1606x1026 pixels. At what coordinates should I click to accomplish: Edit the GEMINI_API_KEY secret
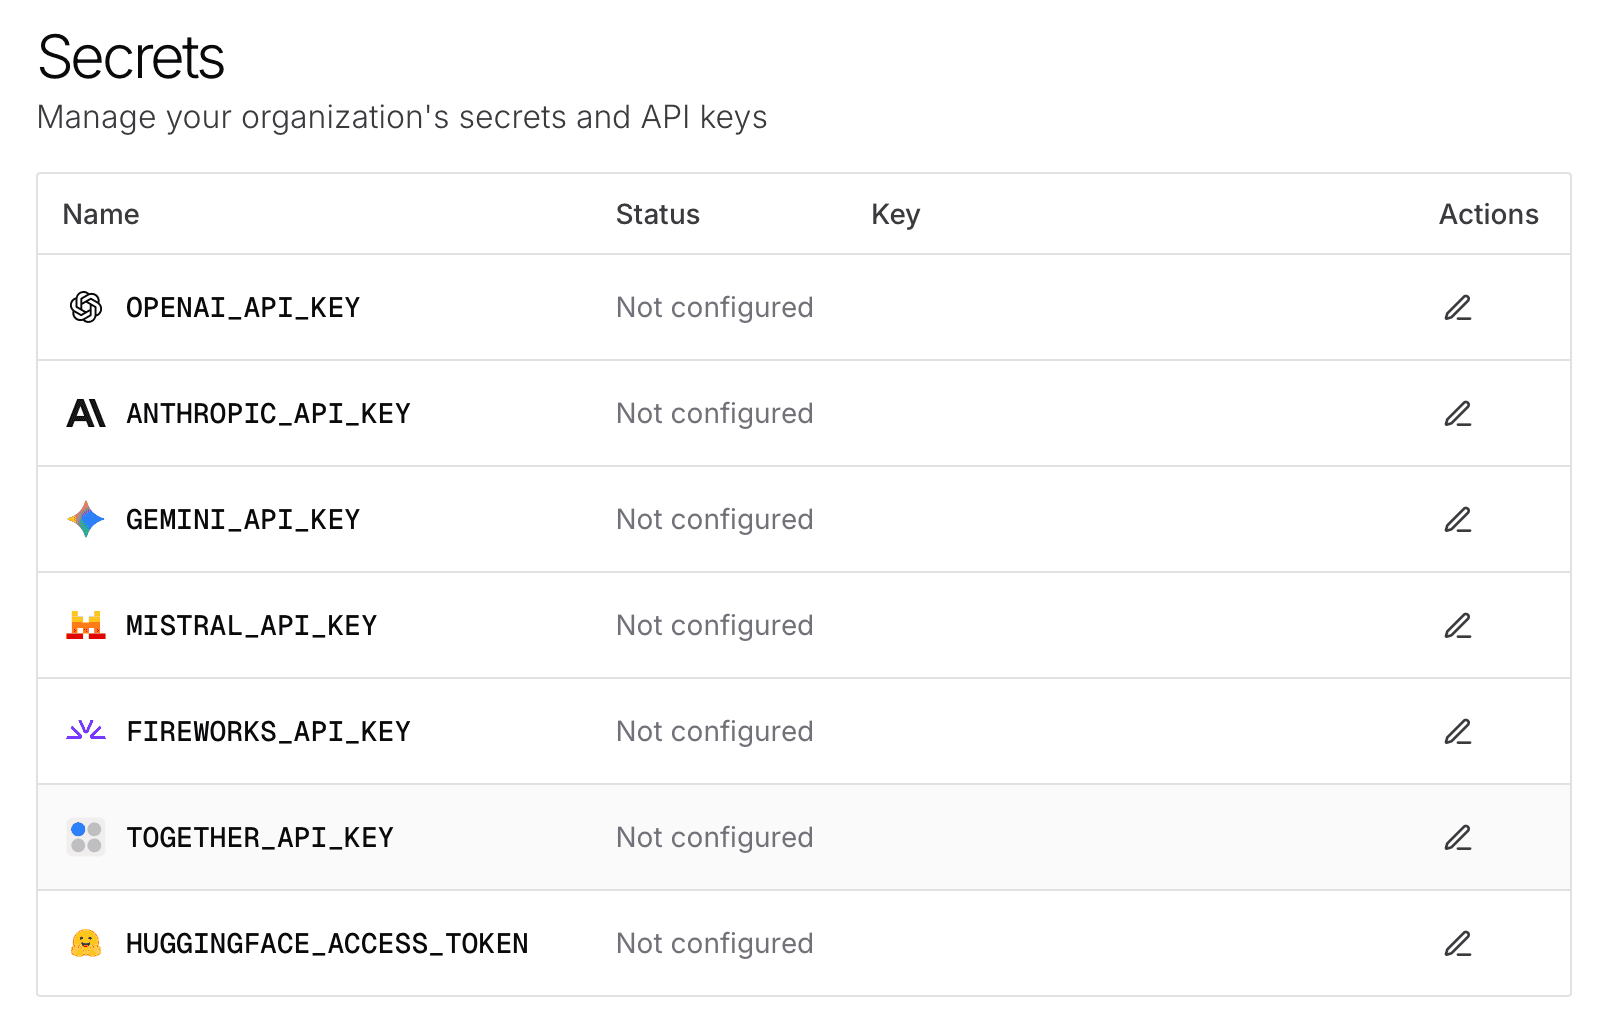[x=1458, y=519]
